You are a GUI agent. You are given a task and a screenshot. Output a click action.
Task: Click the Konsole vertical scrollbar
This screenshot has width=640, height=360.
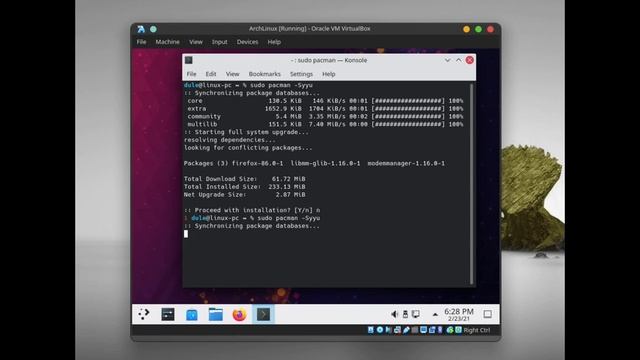[x=472, y=184]
